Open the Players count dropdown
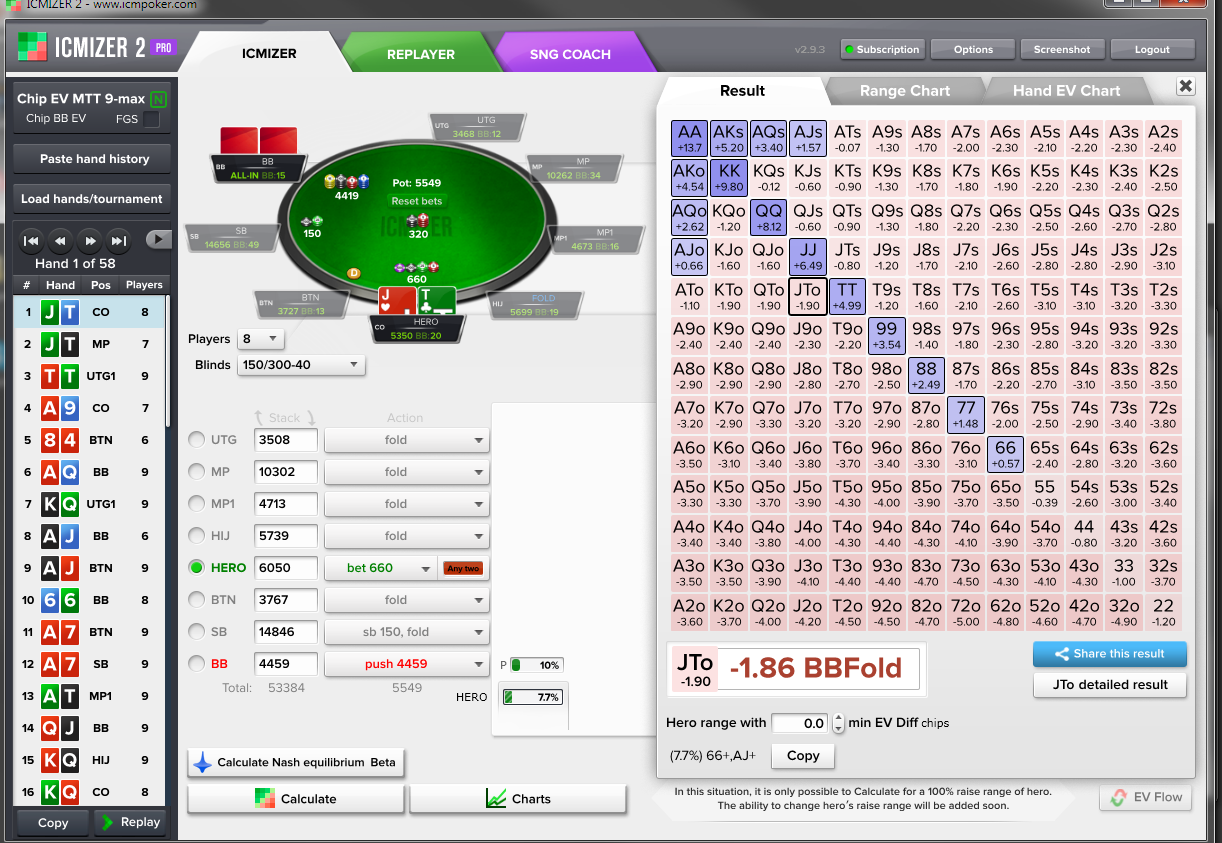Viewport: 1222px width, 843px height. pyautogui.click(x=260, y=339)
